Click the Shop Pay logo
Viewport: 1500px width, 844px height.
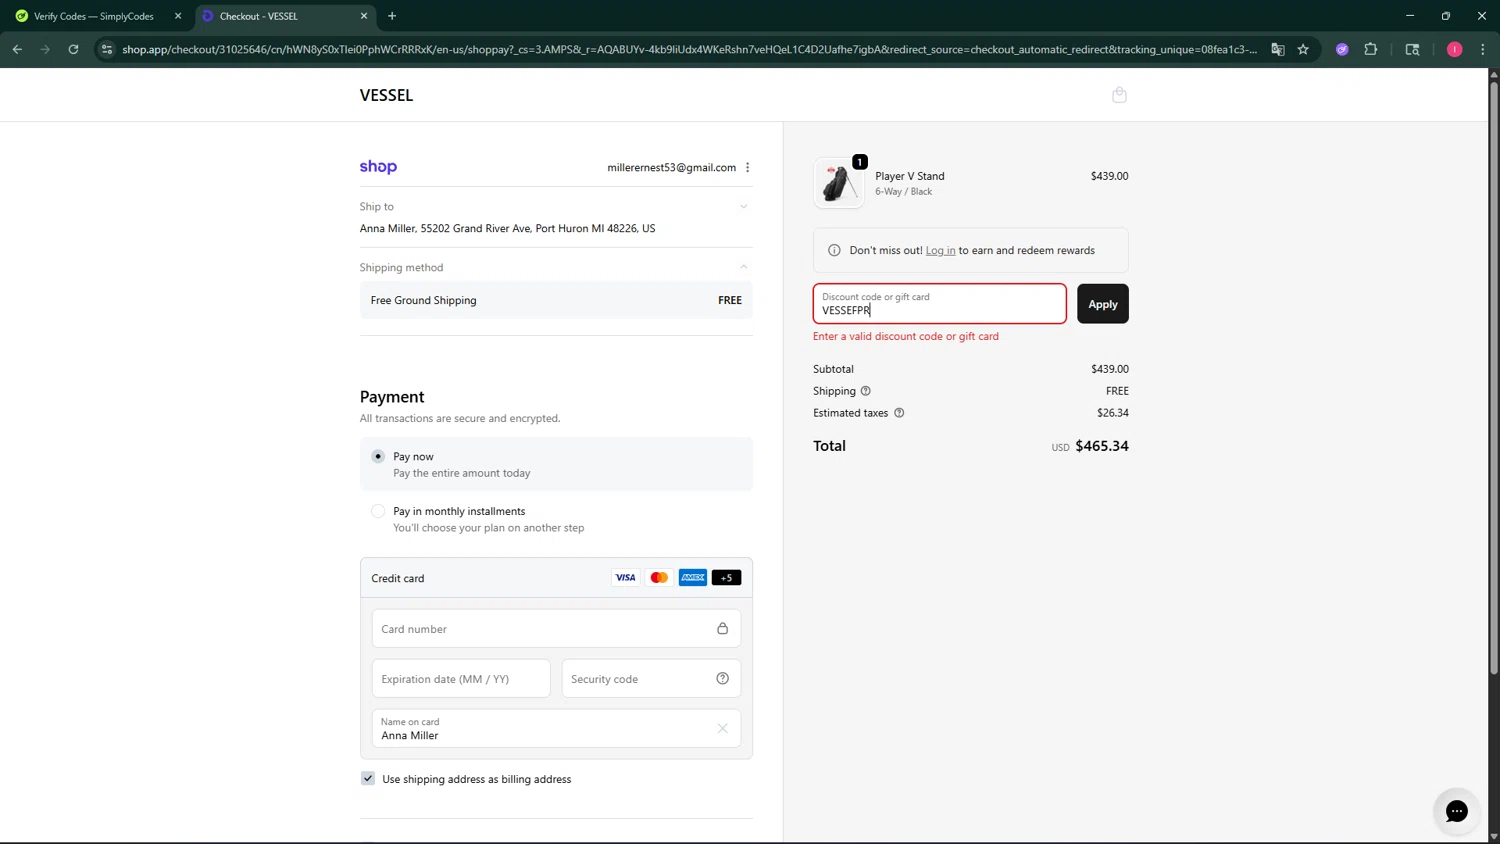click(378, 167)
